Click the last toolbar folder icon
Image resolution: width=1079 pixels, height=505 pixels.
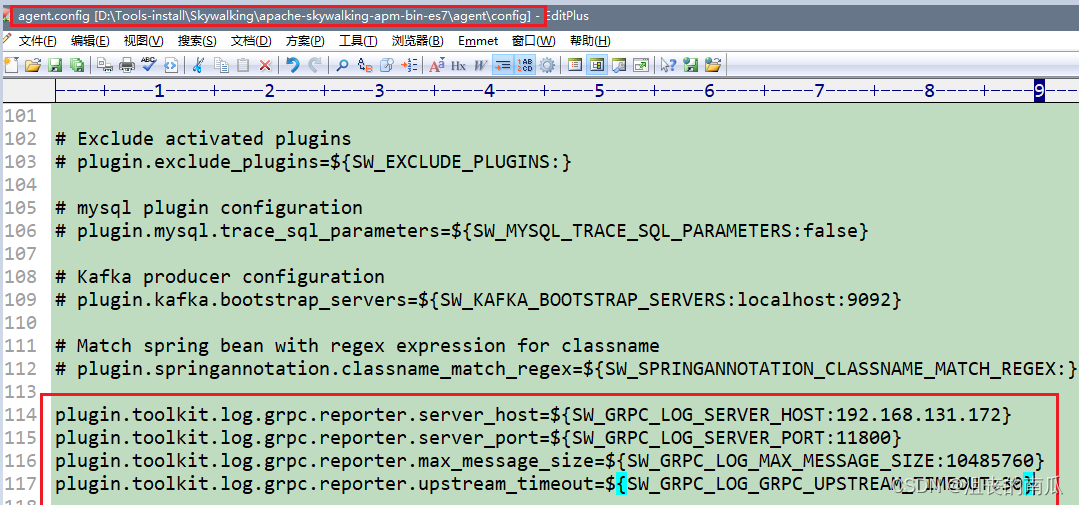point(712,65)
